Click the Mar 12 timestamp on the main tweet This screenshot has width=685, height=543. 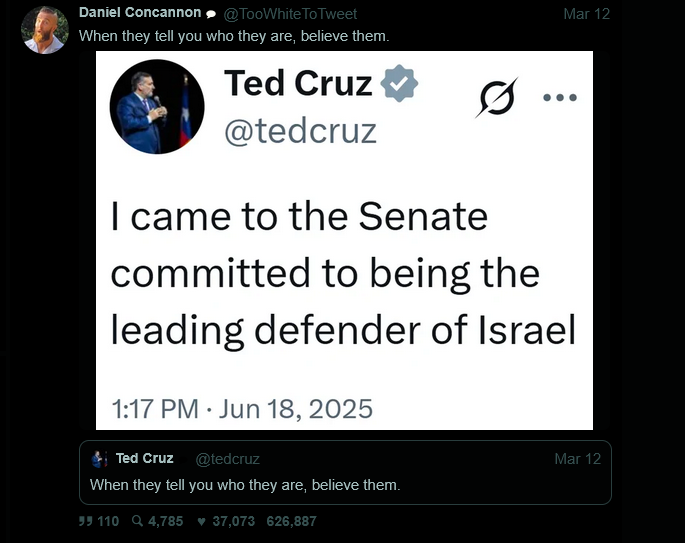click(586, 14)
